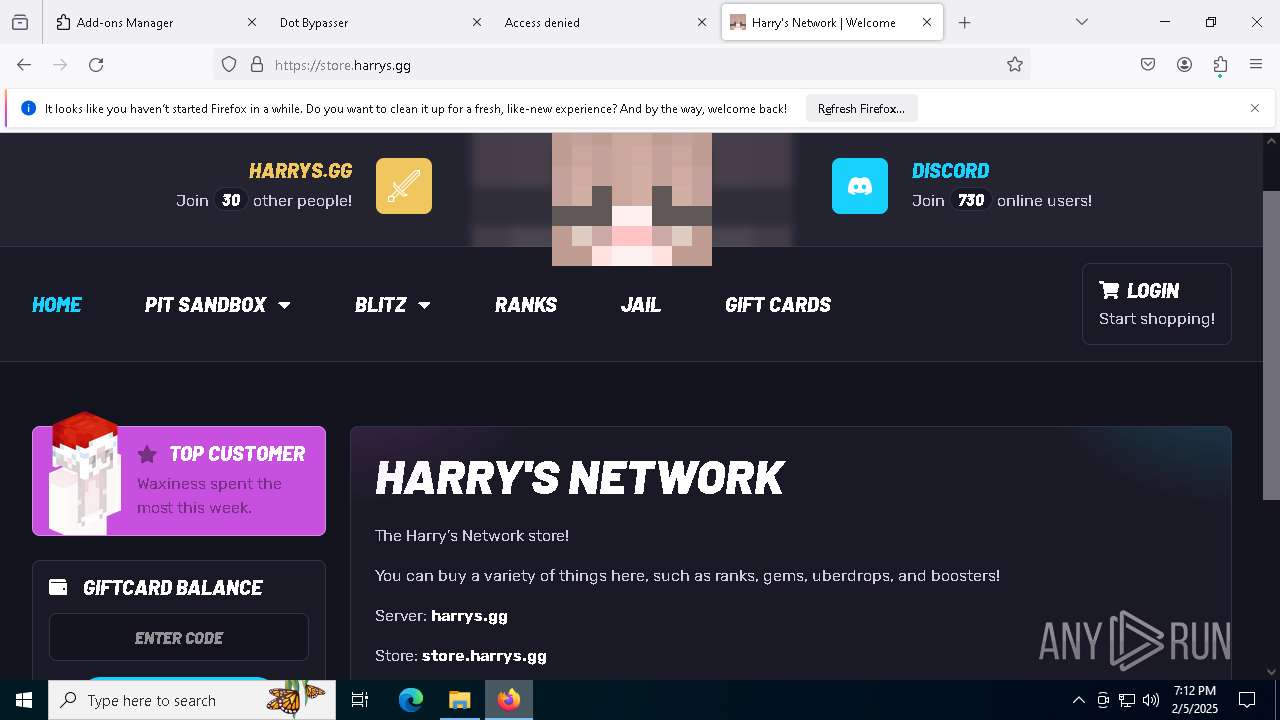Image resolution: width=1280 pixels, height=720 pixels.
Task: Open Firefox application hamburger menu
Action: (x=1256, y=65)
